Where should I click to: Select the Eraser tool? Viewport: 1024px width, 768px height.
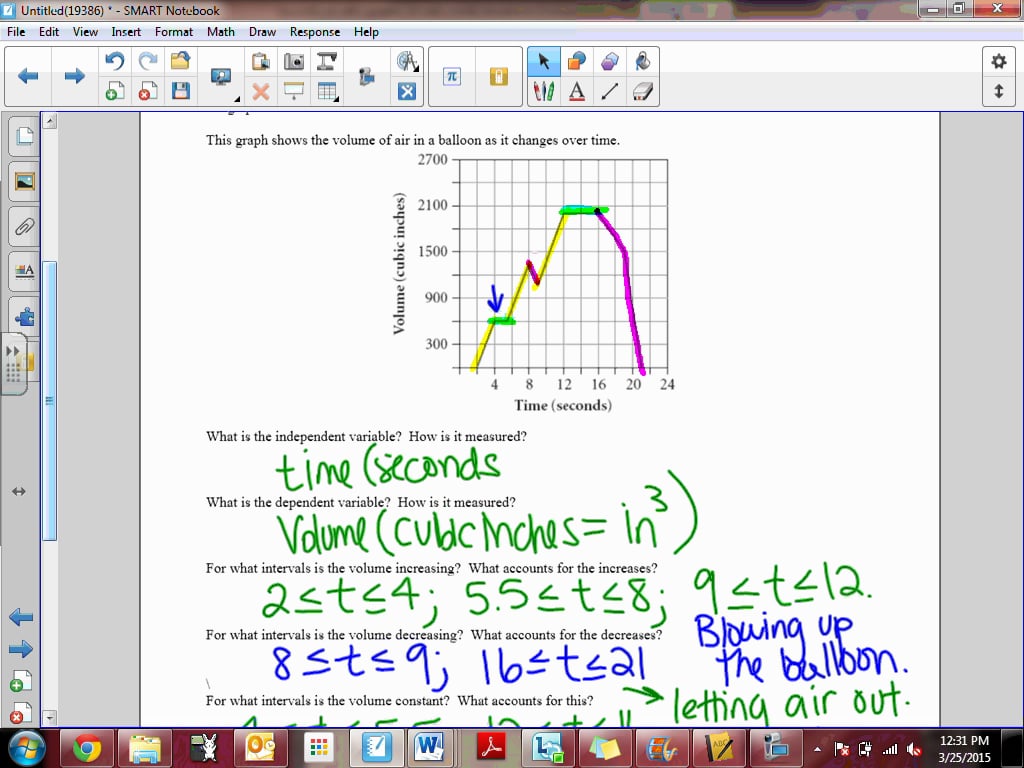click(x=643, y=91)
